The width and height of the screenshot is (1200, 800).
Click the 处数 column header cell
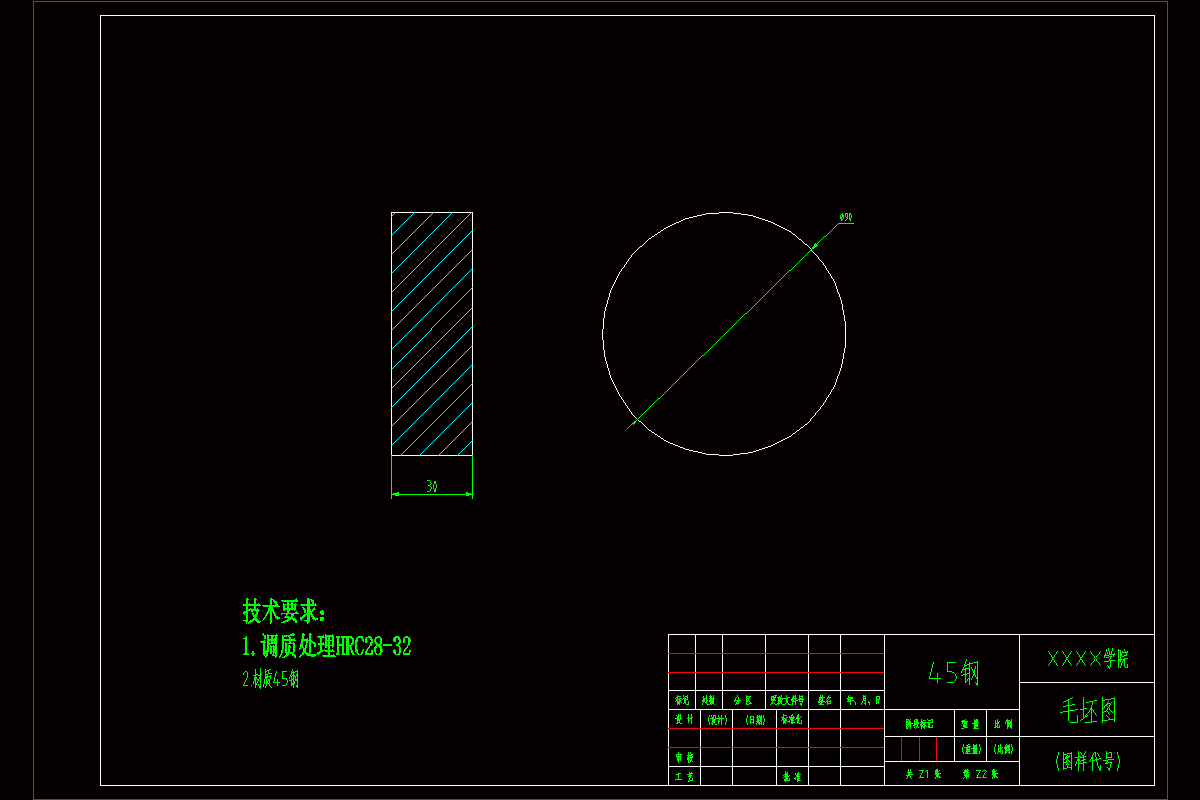pos(708,701)
